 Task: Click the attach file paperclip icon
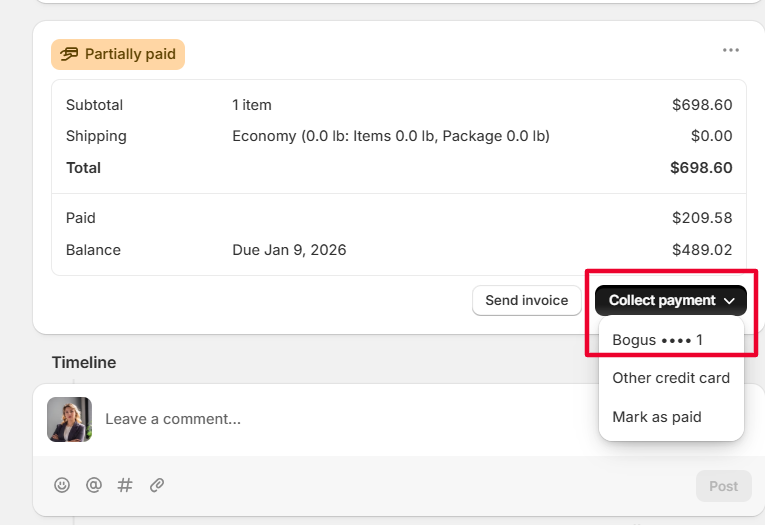coord(157,485)
